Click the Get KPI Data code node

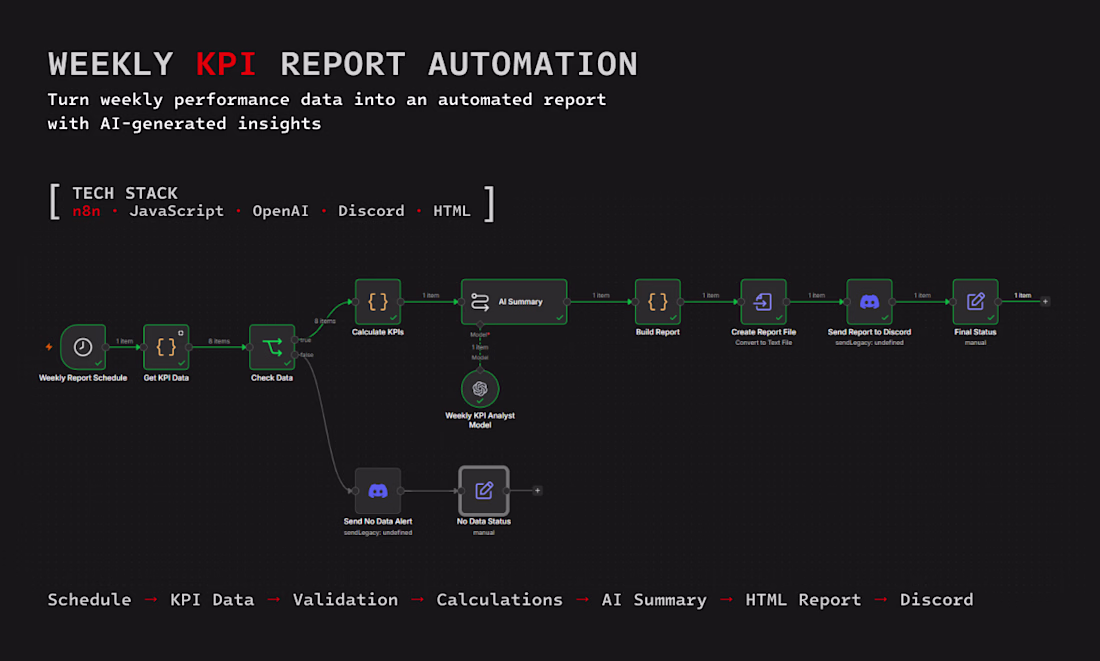pyautogui.click(x=166, y=347)
